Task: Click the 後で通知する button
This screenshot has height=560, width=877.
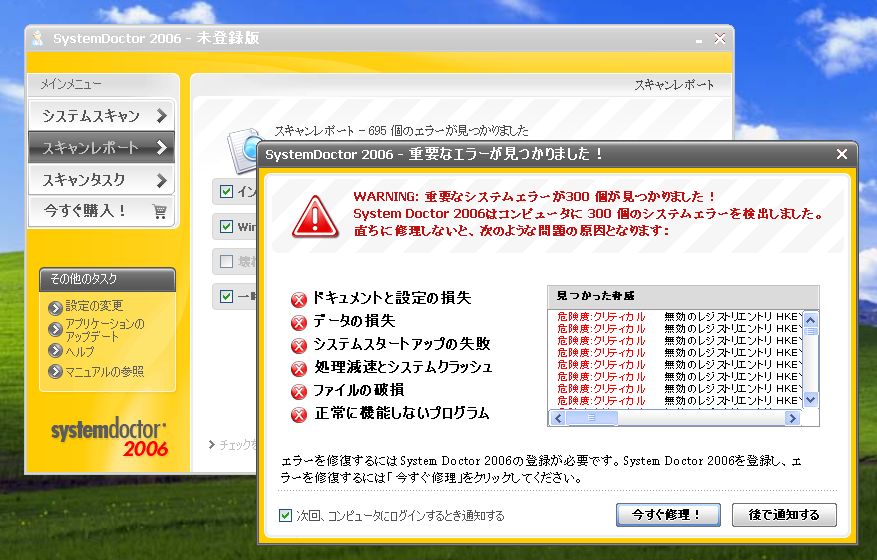Action: (x=784, y=515)
